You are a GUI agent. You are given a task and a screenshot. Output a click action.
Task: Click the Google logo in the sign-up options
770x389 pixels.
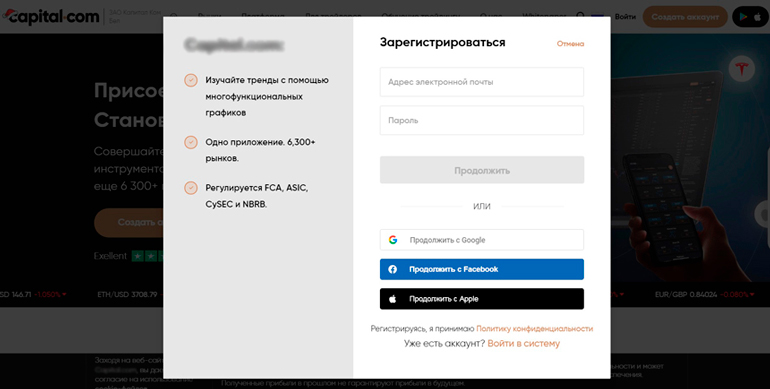coord(392,240)
